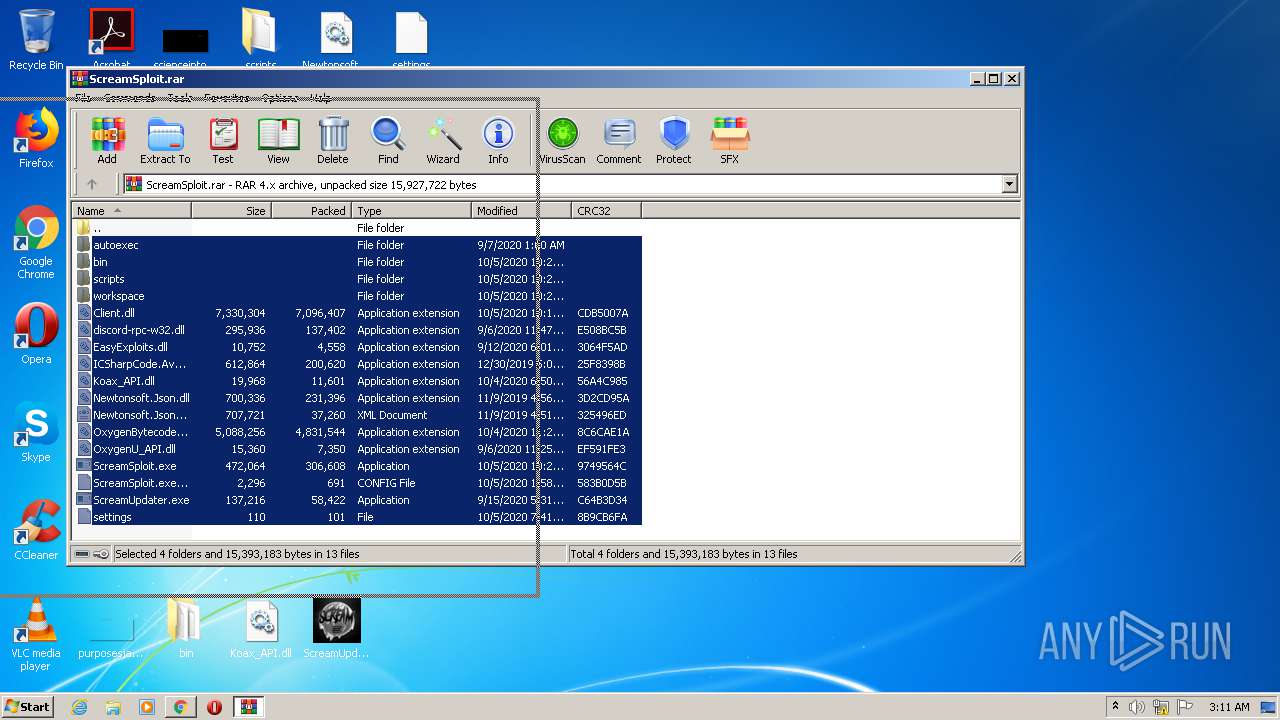The width and height of the screenshot is (1280, 720).
Task: Show archive Info
Action: [498, 140]
